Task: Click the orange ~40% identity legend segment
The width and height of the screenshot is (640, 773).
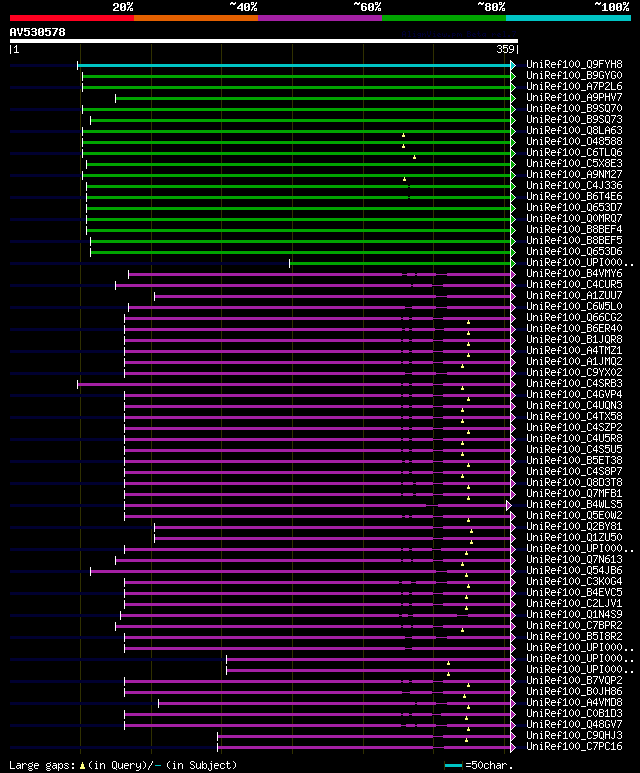Action: 196,18
